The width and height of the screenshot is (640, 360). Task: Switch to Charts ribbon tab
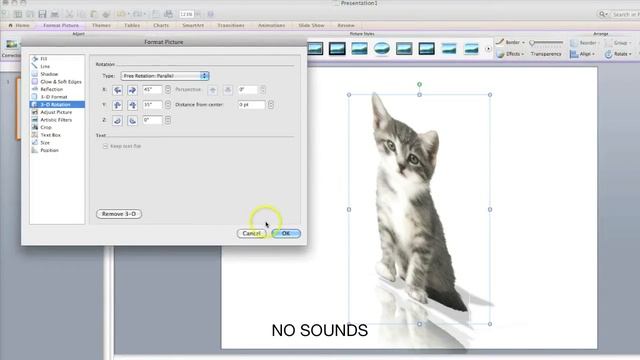pos(161,25)
